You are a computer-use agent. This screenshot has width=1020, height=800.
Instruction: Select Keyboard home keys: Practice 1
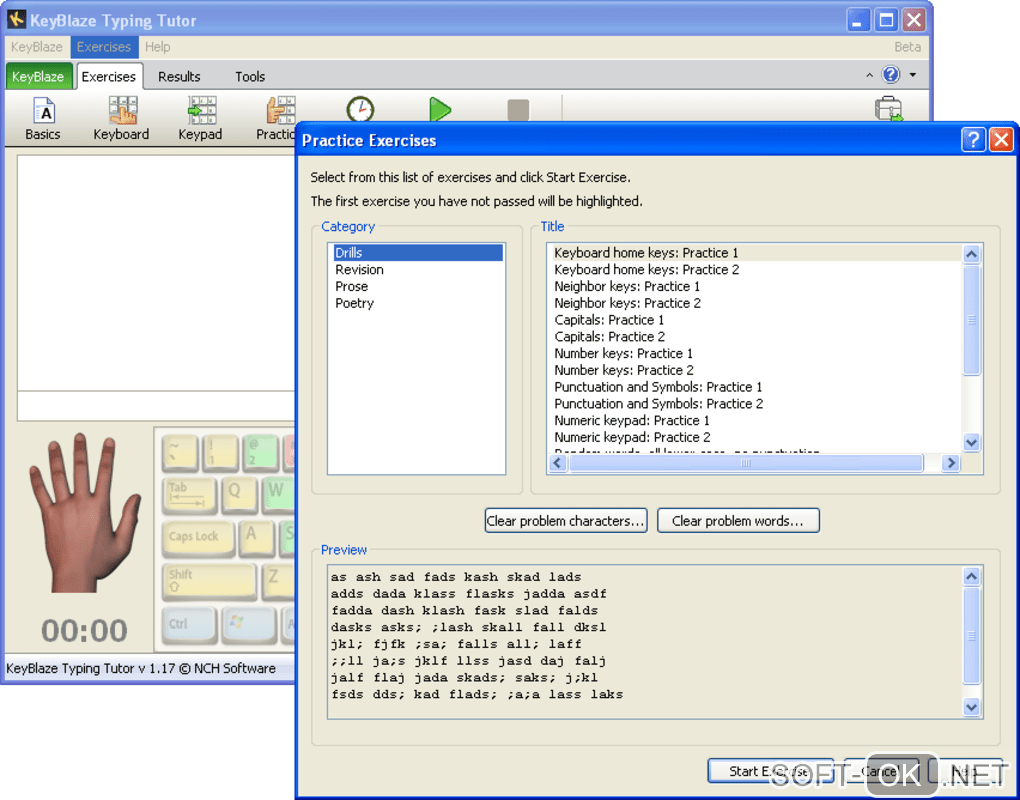755,252
